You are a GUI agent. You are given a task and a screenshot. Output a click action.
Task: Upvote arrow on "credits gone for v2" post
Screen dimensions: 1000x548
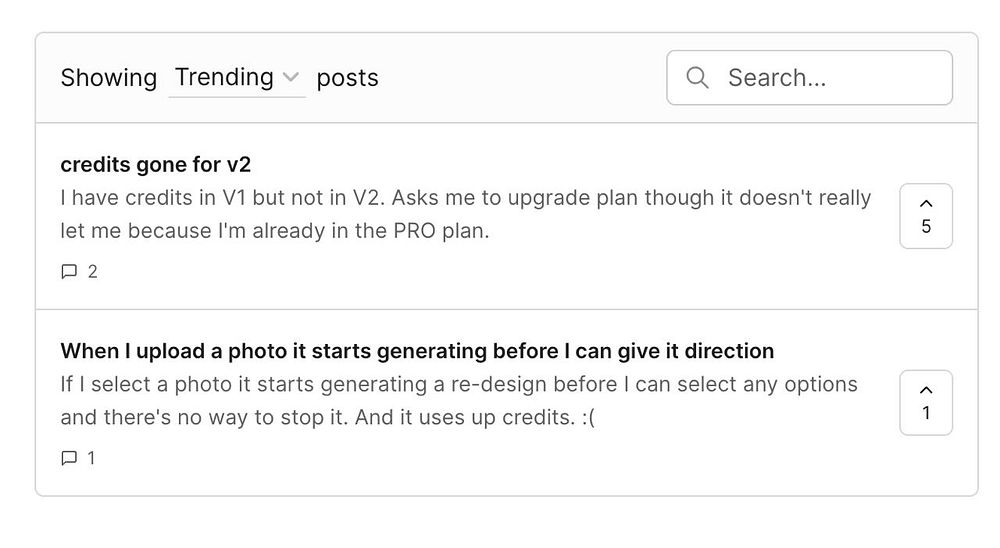(x=925, y=204)
